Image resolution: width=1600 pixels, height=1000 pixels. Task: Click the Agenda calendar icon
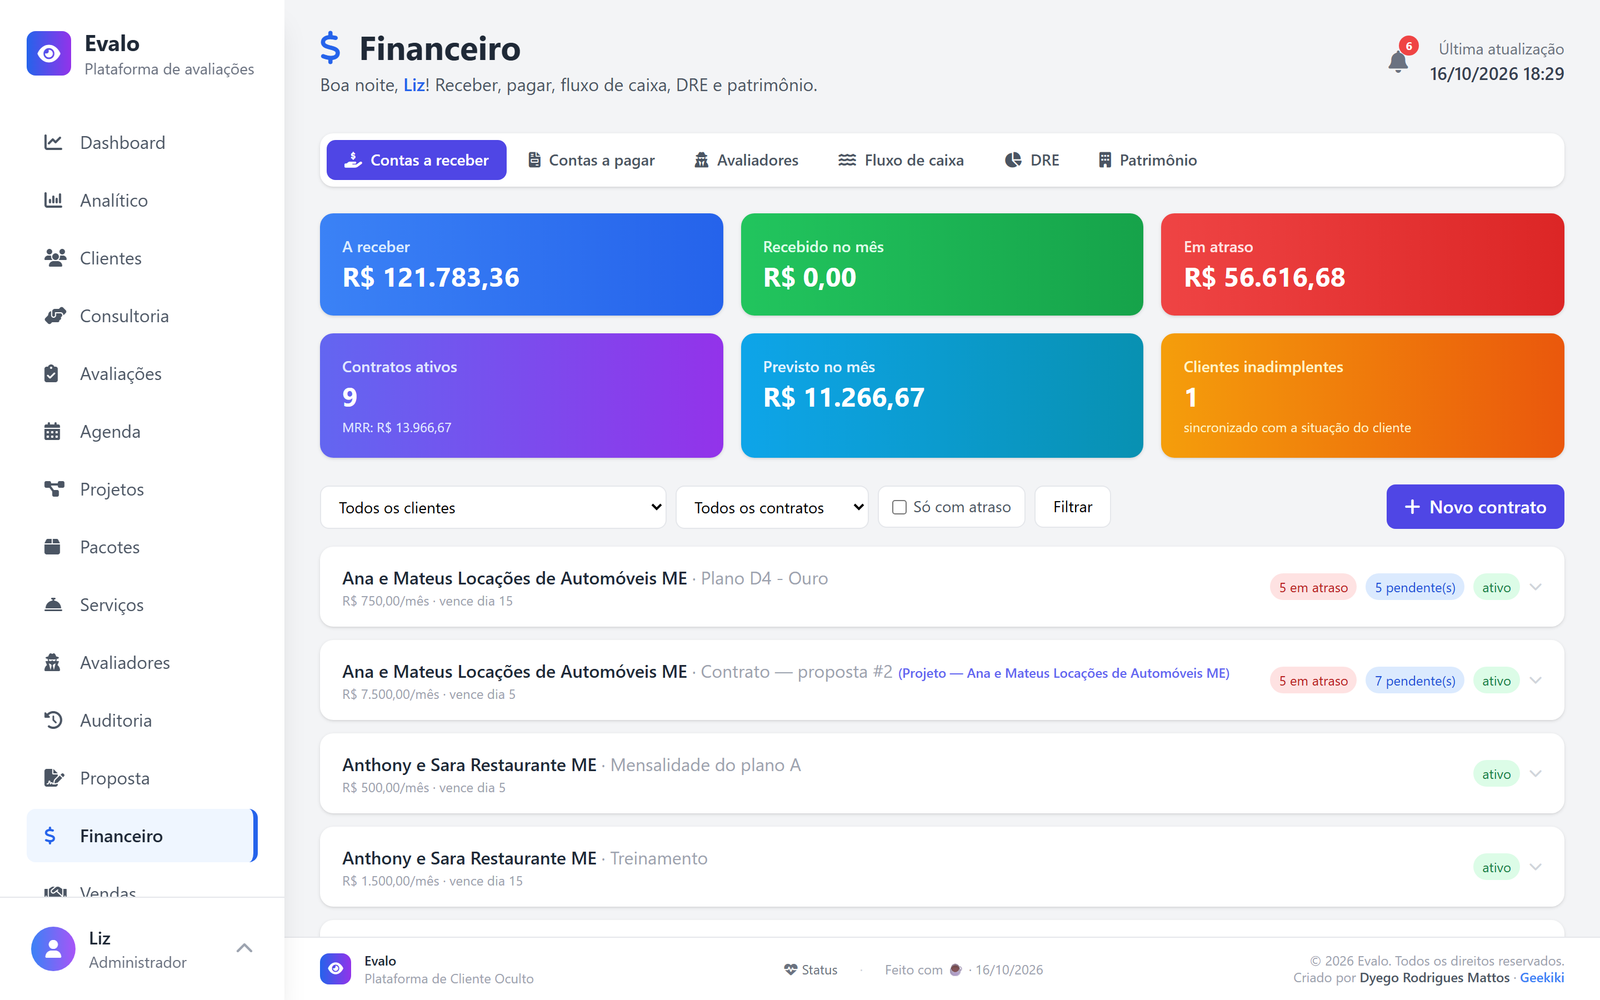(52, 431)
